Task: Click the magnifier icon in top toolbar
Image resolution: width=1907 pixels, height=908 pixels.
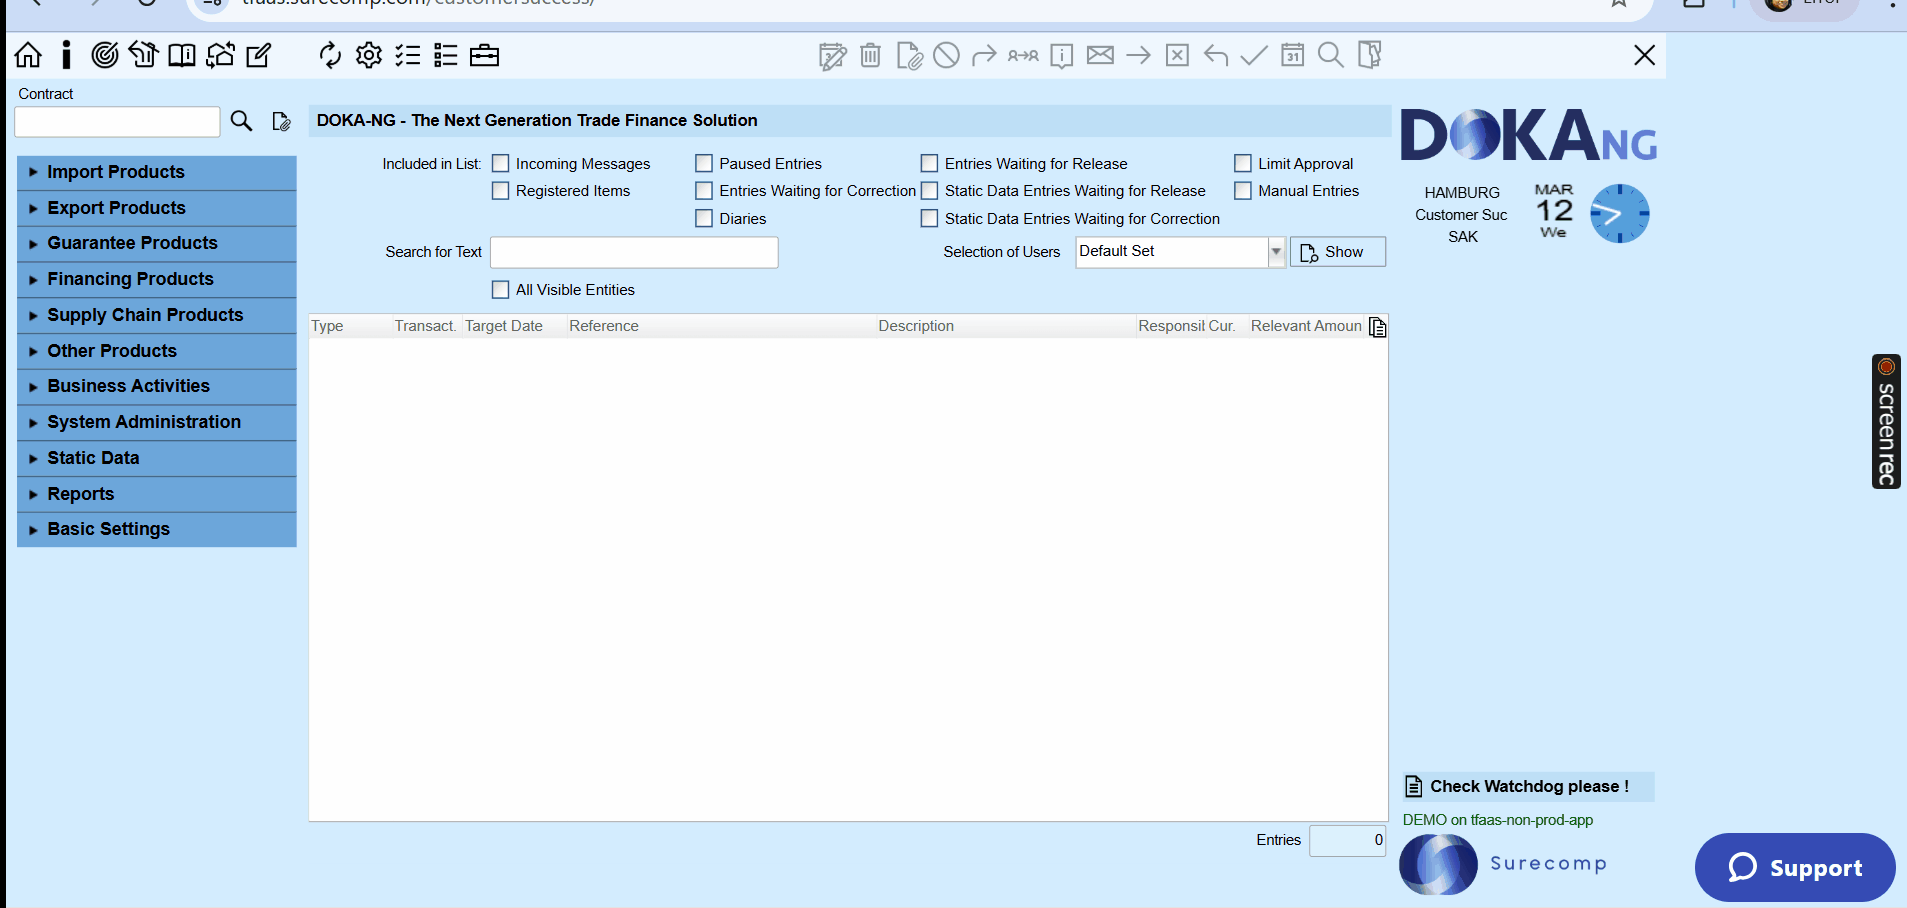Action: [1331, 55]
